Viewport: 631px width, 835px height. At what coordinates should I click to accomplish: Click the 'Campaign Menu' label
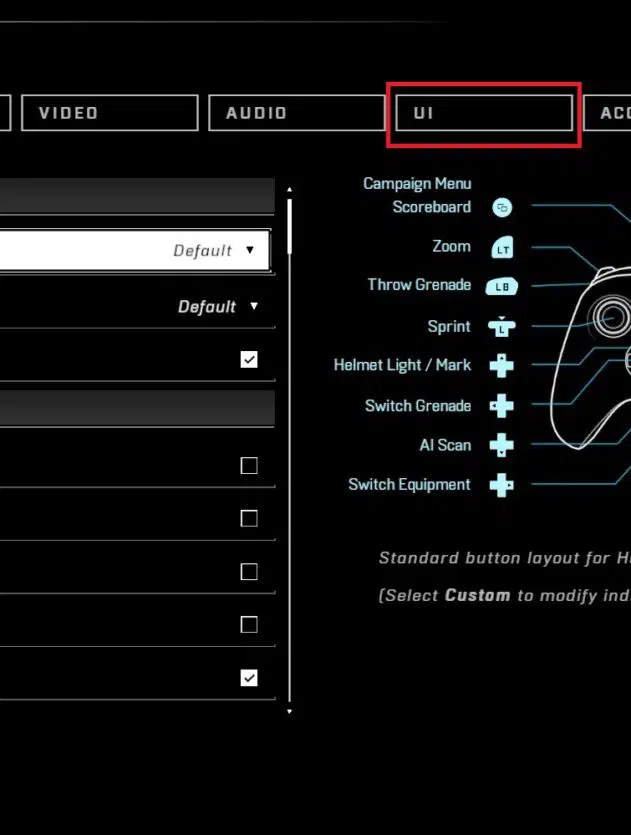coord(417,184)
